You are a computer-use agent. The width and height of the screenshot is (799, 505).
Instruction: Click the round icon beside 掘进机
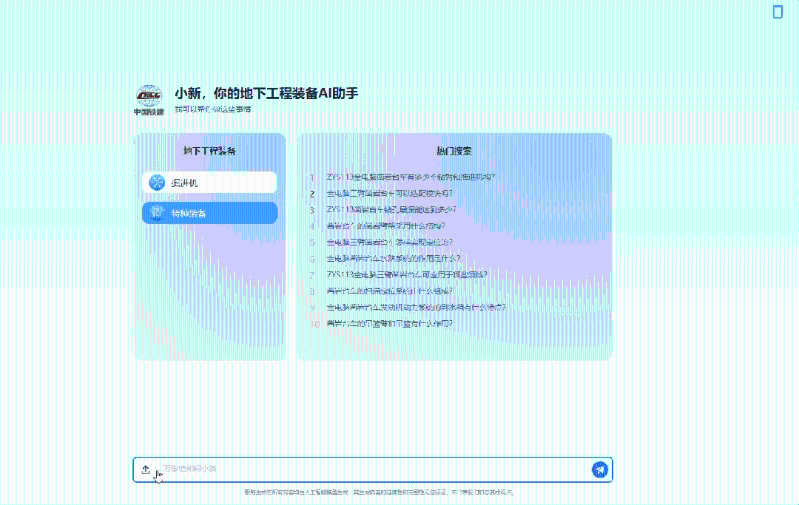point(157,182)
